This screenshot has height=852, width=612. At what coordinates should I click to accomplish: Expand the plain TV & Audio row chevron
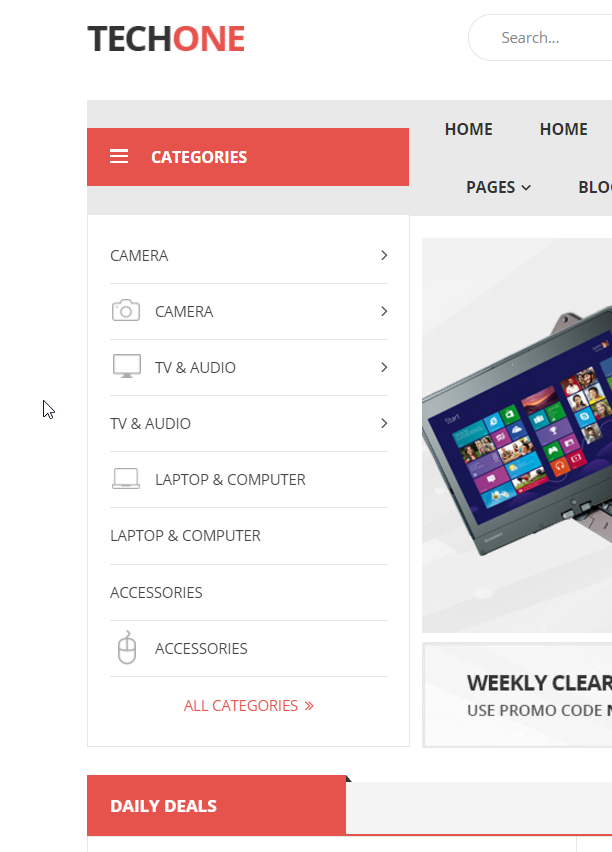384,423
